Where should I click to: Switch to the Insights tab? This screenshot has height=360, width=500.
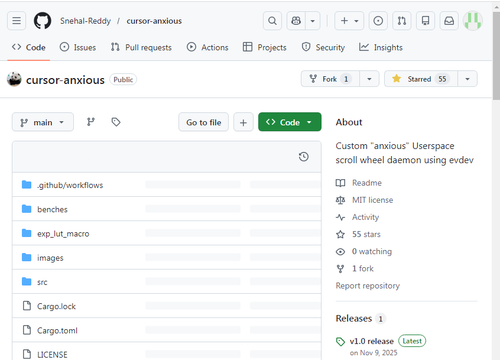[x=381, y=47]
